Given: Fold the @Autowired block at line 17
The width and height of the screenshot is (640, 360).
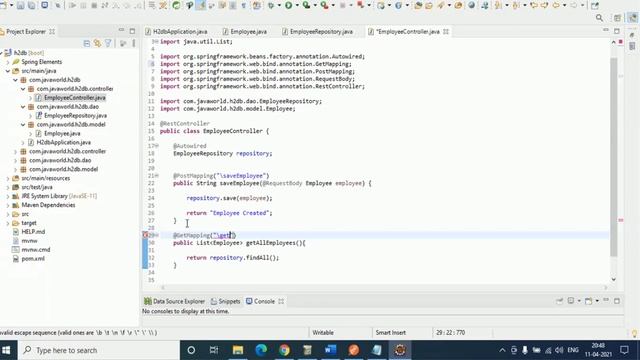Looking at the screenshot, I should tap(157, 146).
